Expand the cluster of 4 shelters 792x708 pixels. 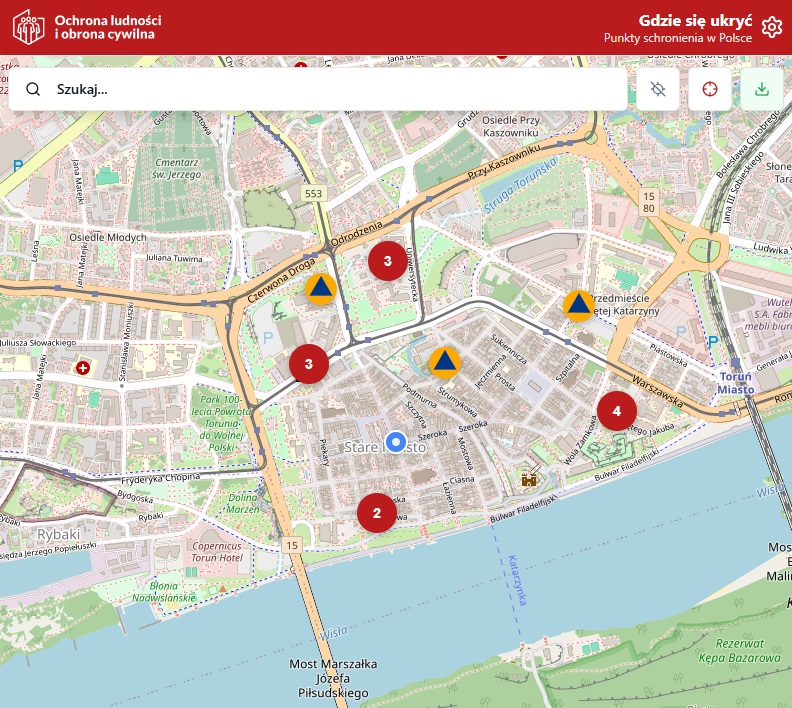point(617,410)
